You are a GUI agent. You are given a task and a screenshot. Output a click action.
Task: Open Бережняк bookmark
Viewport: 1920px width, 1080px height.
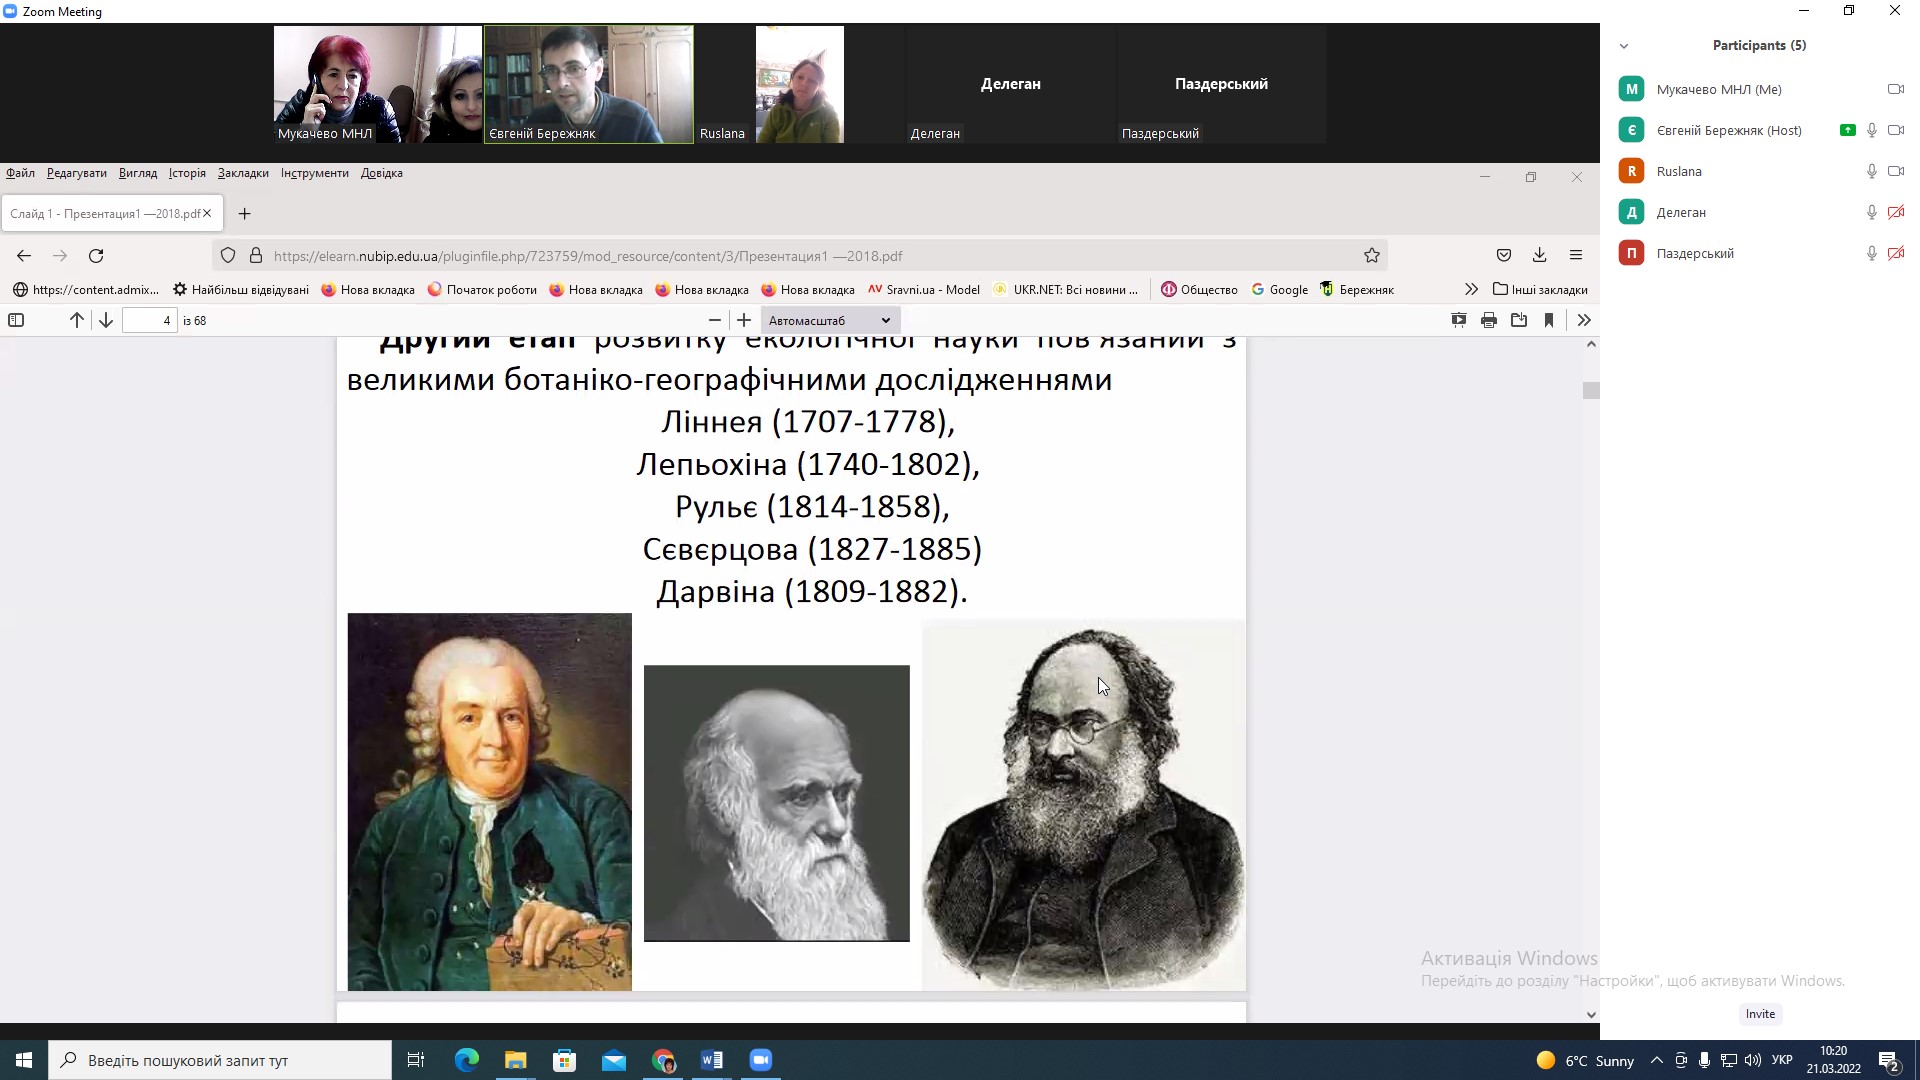point(1357,290)
